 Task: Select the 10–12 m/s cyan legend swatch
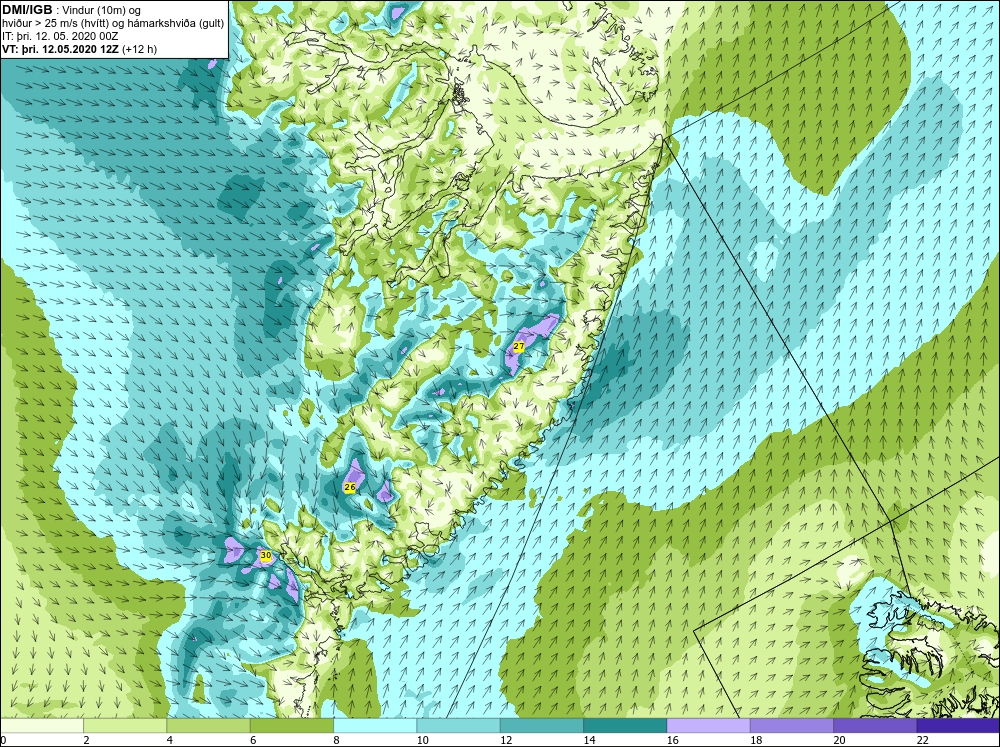459,725
